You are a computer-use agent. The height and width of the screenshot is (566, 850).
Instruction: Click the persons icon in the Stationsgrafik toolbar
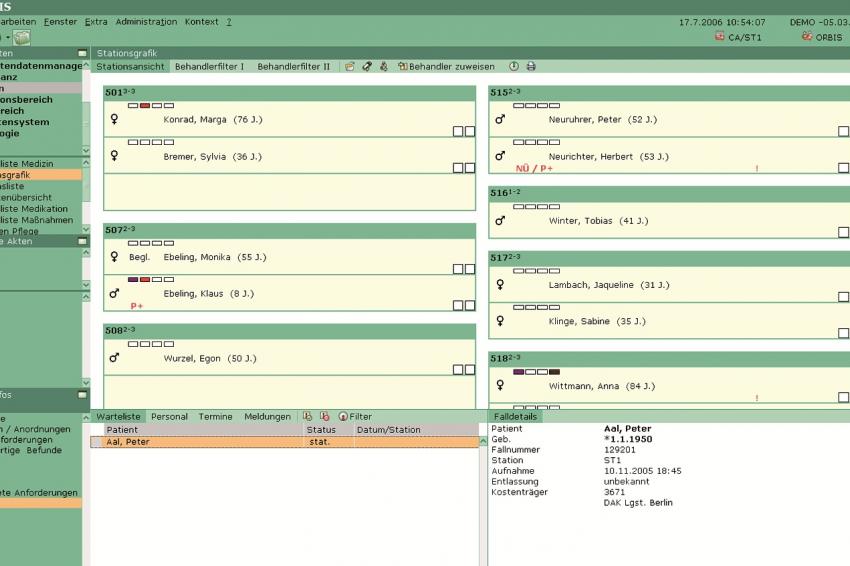click(384, 67)
